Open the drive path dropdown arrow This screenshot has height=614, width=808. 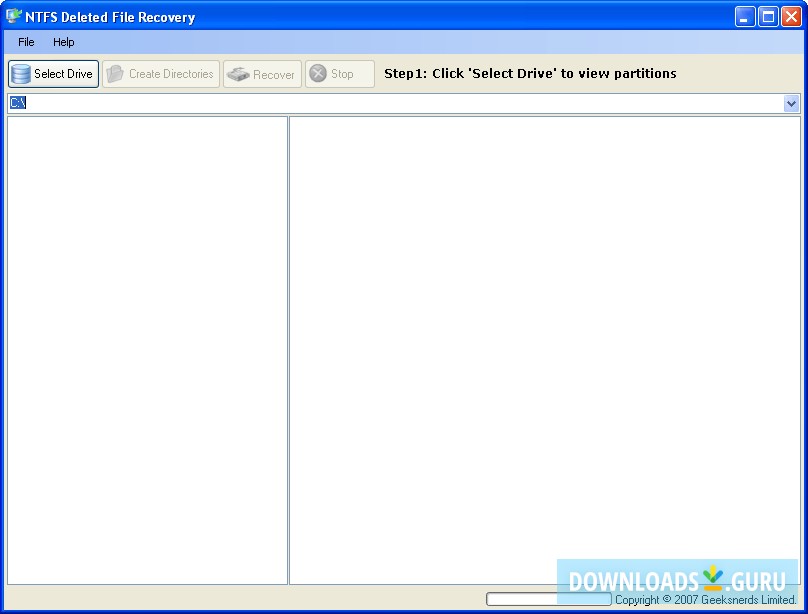click(x=791, y=103)
